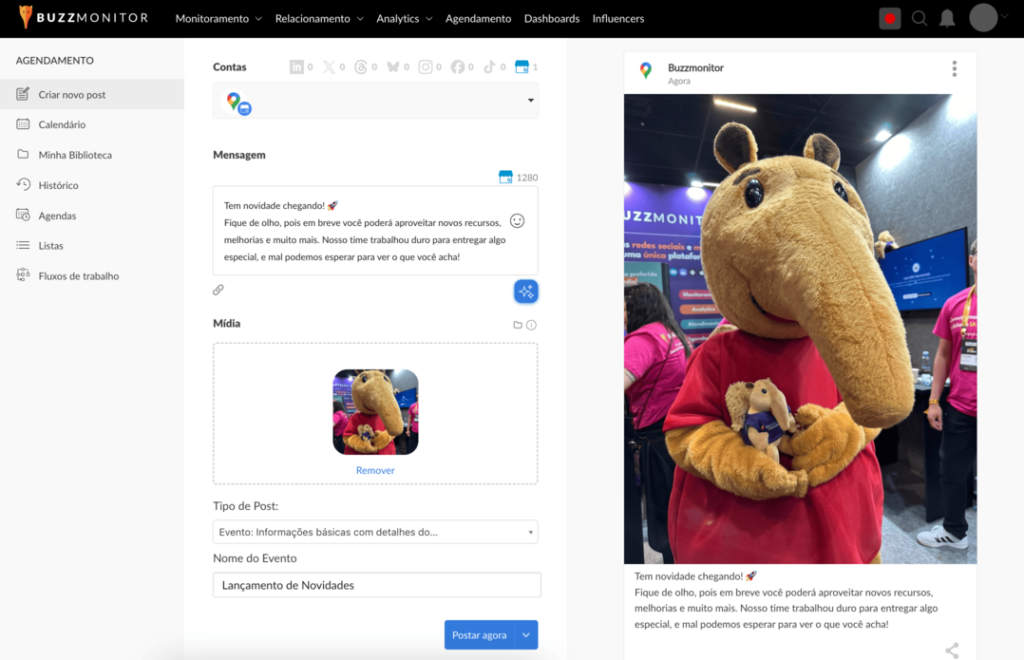Open the search icon in the top bar
1024x660 pixels.
pos(919,18)
